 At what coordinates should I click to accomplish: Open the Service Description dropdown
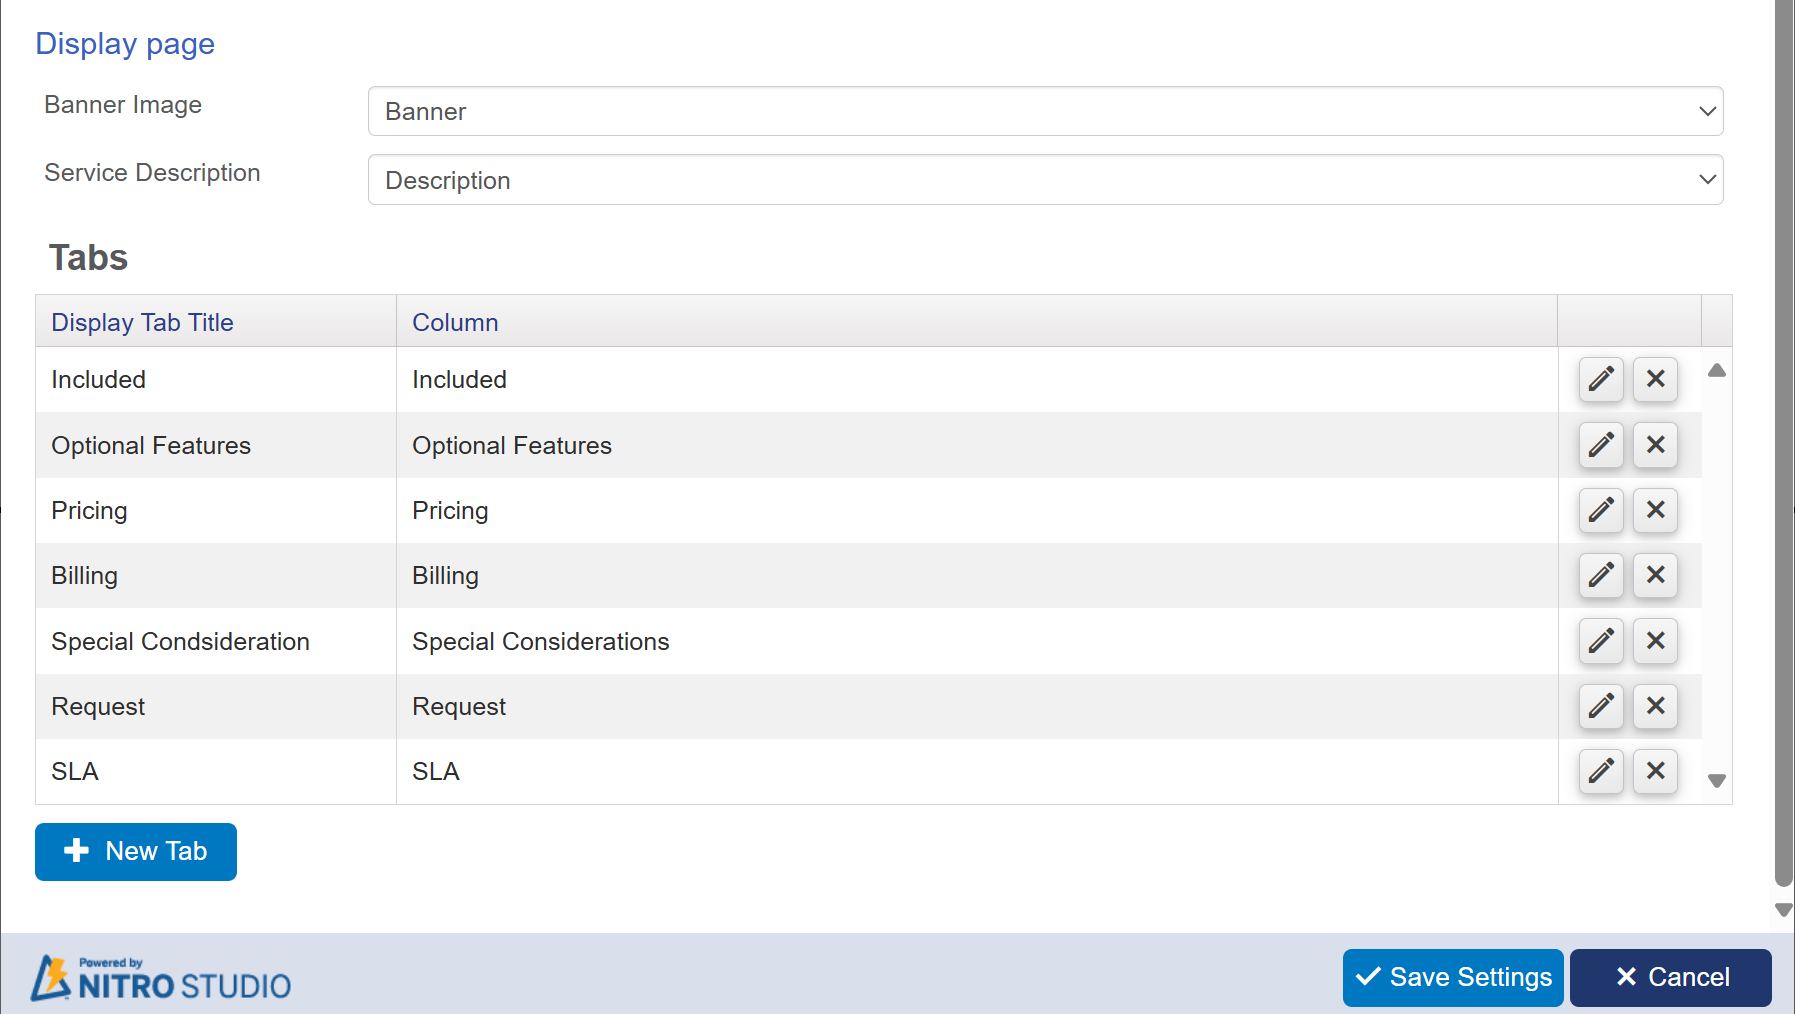tap(1045, 180)
